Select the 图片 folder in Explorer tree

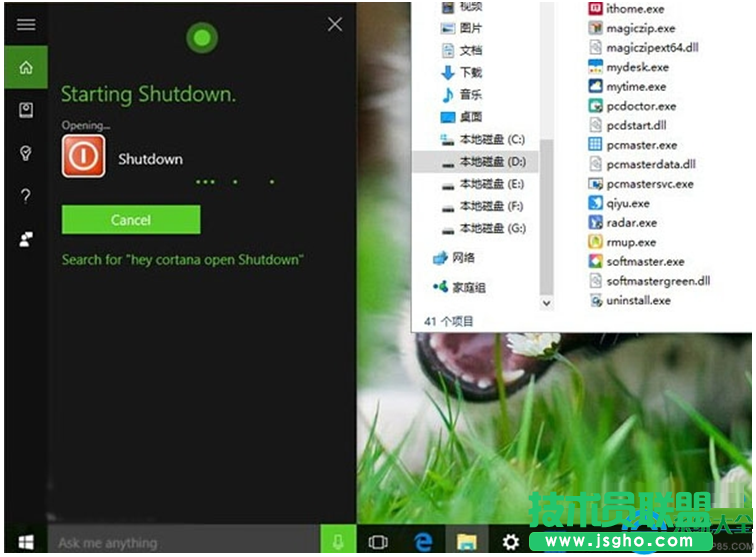[x=462, y=28]
